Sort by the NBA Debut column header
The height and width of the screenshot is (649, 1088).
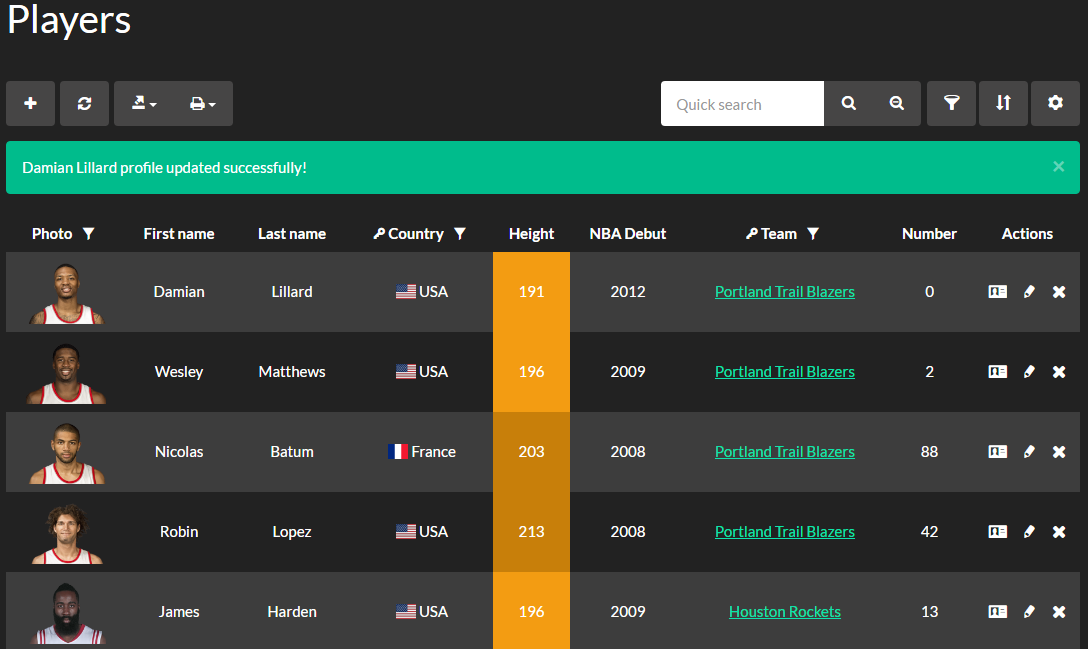627,234
